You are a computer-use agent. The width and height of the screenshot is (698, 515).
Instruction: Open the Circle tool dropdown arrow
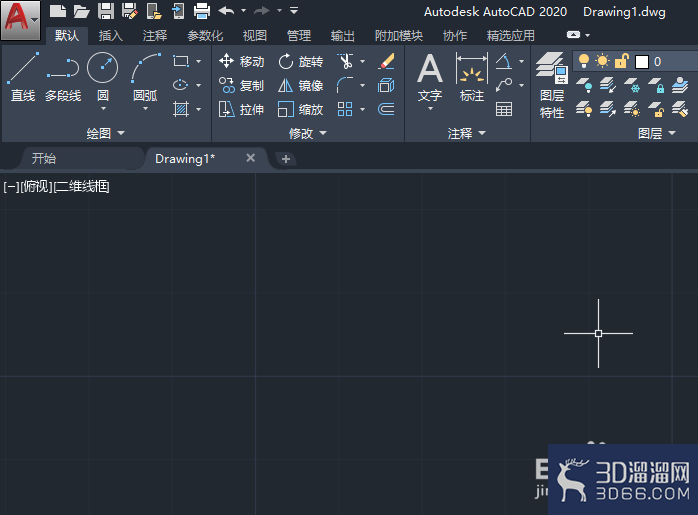pyautogui.click(x=103, y=109)
